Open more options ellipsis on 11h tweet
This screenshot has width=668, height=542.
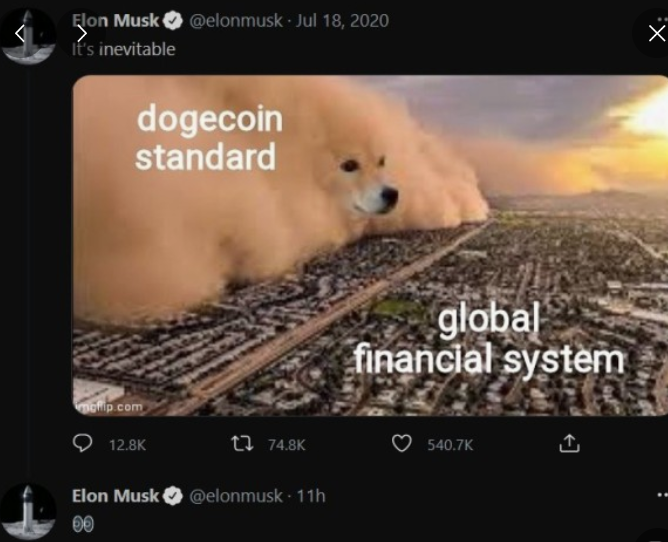[x=662, y=495]
